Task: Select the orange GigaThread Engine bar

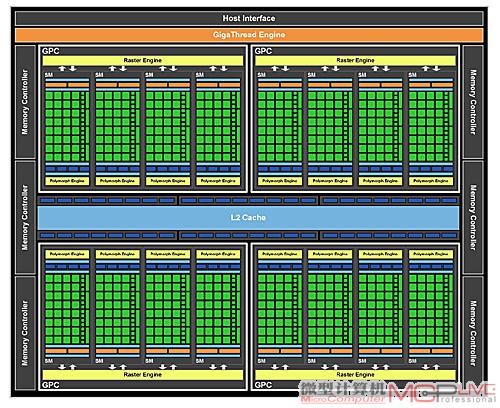Action: pos(249,35)
